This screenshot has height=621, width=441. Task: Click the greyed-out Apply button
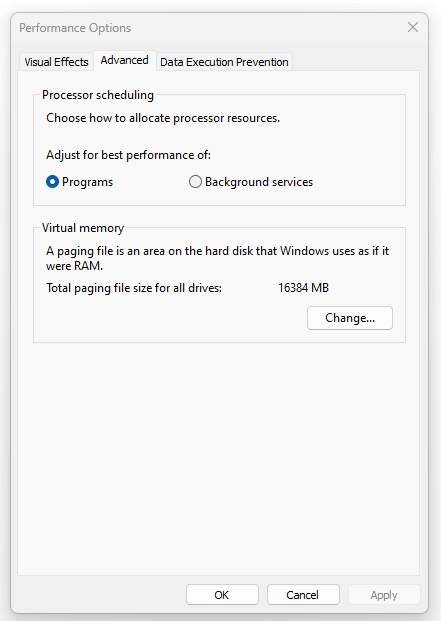pos(384,594)
